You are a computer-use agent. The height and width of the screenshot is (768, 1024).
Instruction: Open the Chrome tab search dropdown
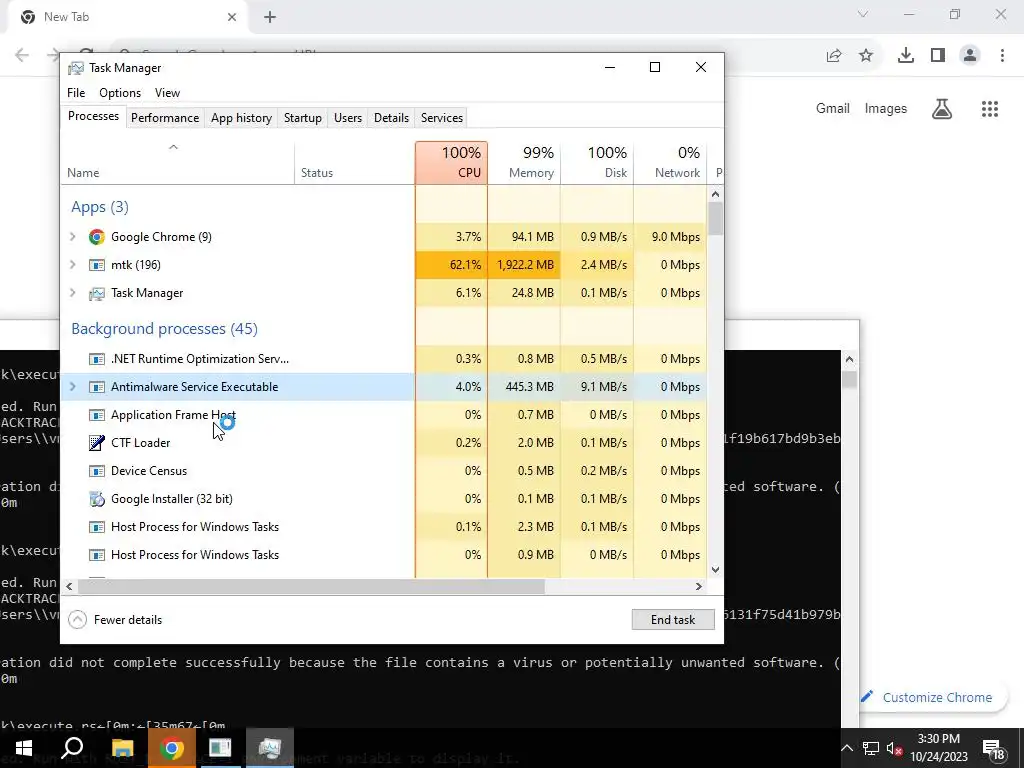click(x=863, y=14)
